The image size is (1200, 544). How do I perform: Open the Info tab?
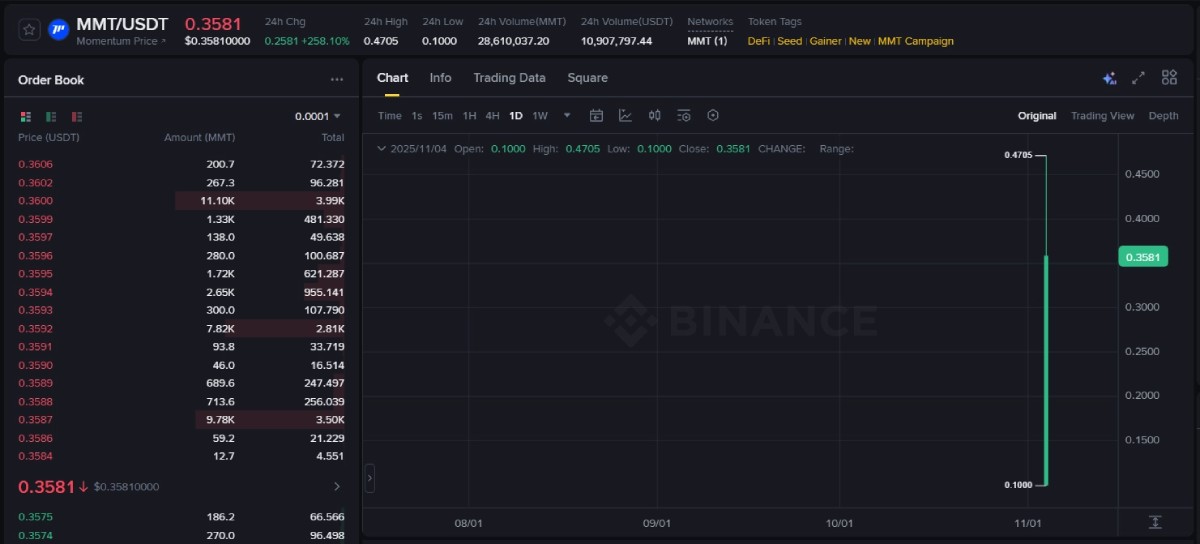tap(440, 78)
